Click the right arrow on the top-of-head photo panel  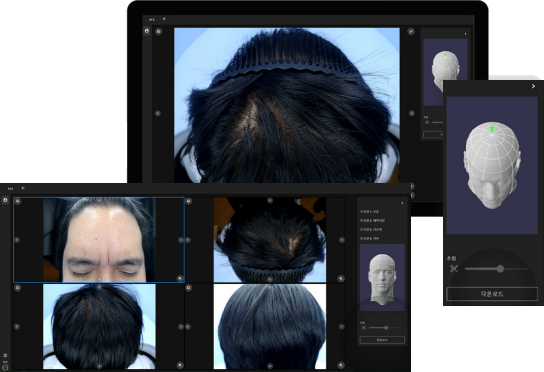coord(180,327)
